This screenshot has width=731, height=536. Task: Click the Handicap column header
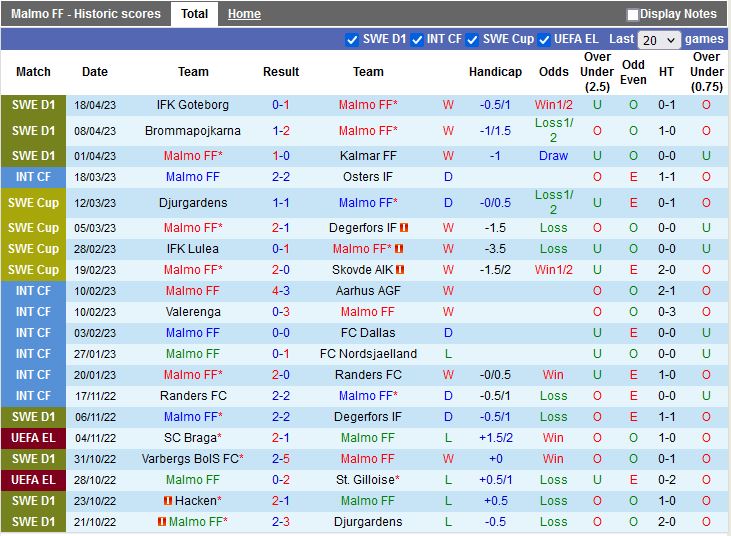[x=495, y=72]
